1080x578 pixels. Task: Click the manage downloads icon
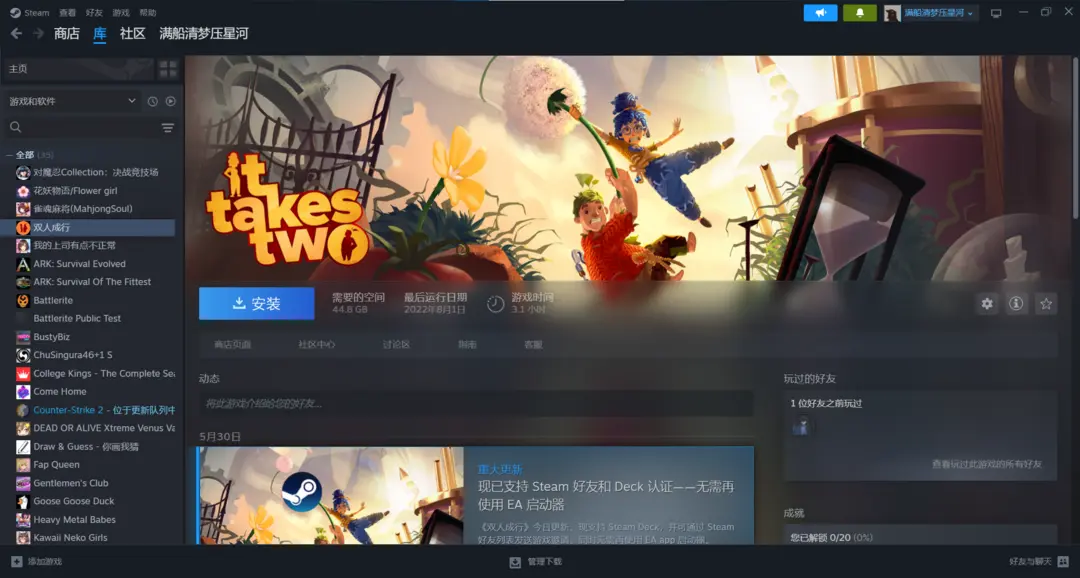point(515,562)
